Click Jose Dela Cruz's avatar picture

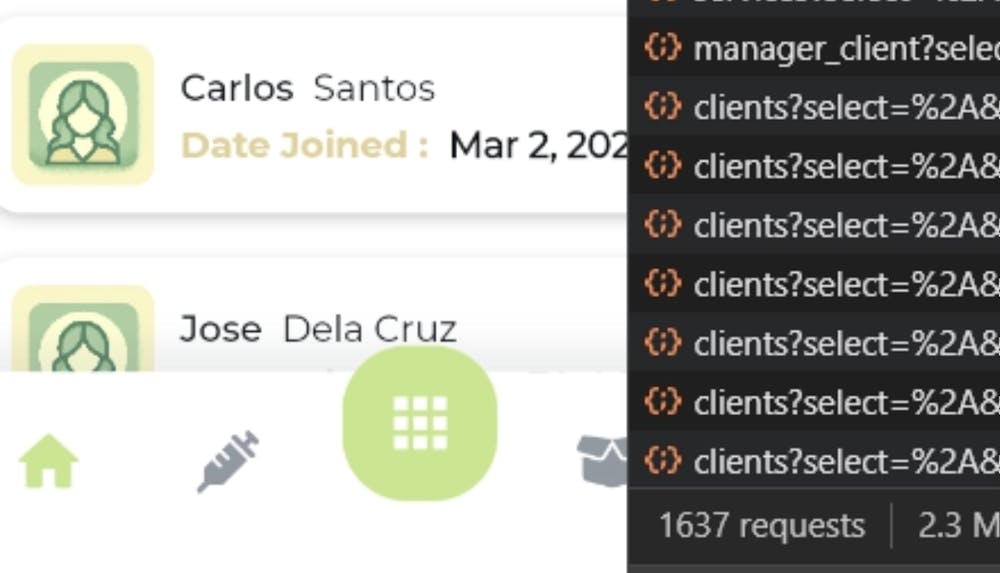tap(83, 329)
